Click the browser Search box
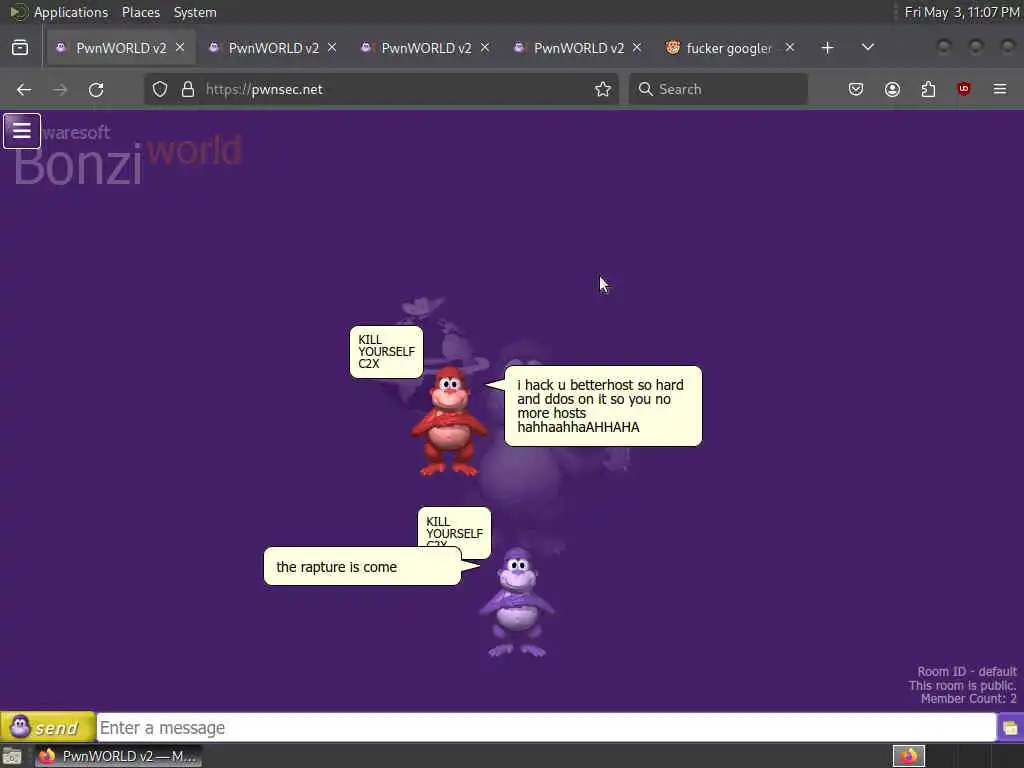Screen dimensions: 1024x768 click(x=718, y=89)
